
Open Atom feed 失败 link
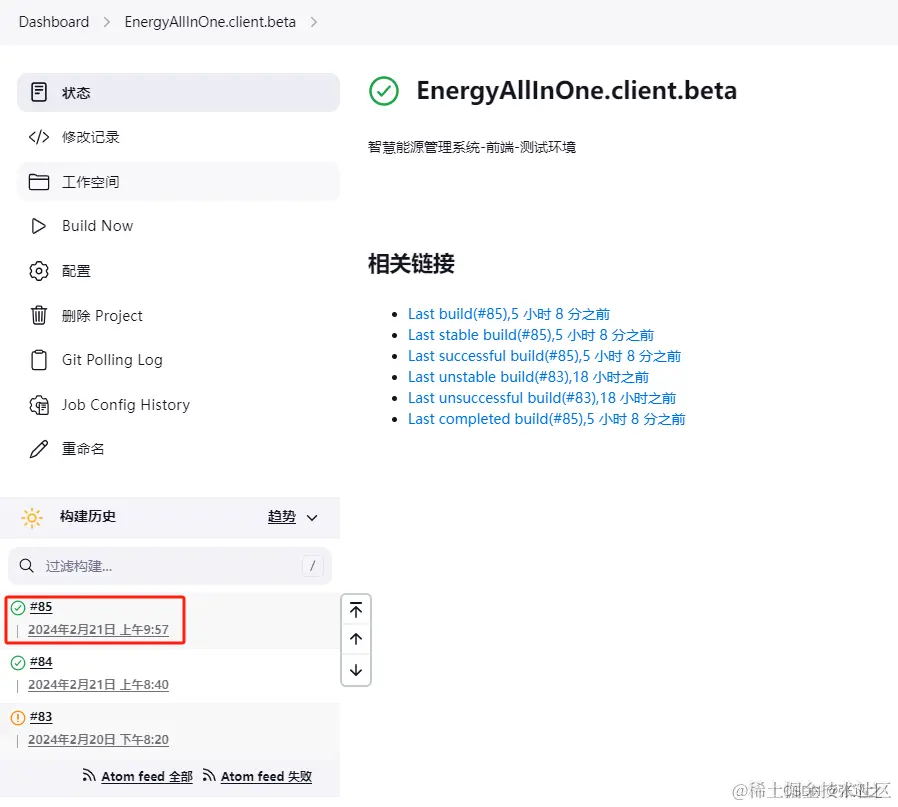pos(266,777)
